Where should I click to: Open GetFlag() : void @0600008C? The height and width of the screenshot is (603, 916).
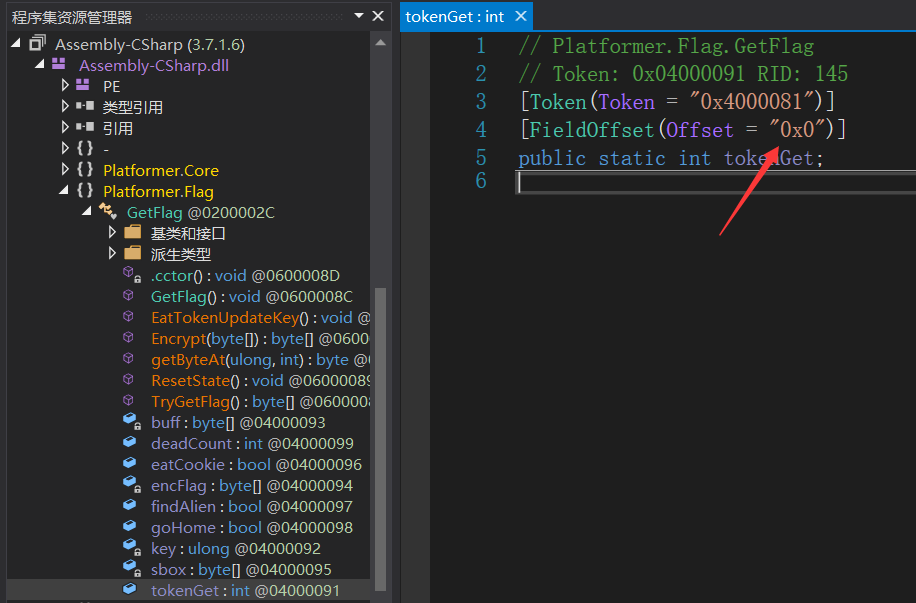coord(252,297)
